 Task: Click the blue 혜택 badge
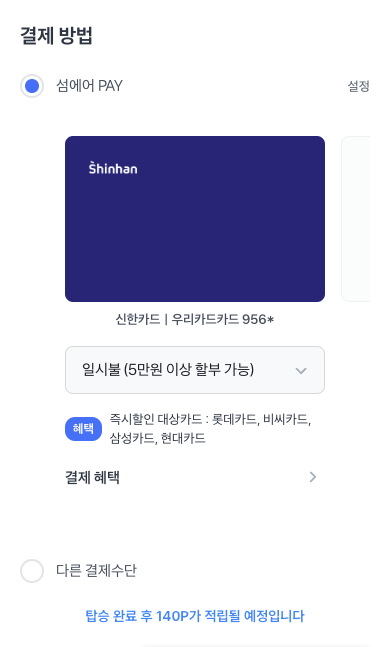[x=83, y=429]
